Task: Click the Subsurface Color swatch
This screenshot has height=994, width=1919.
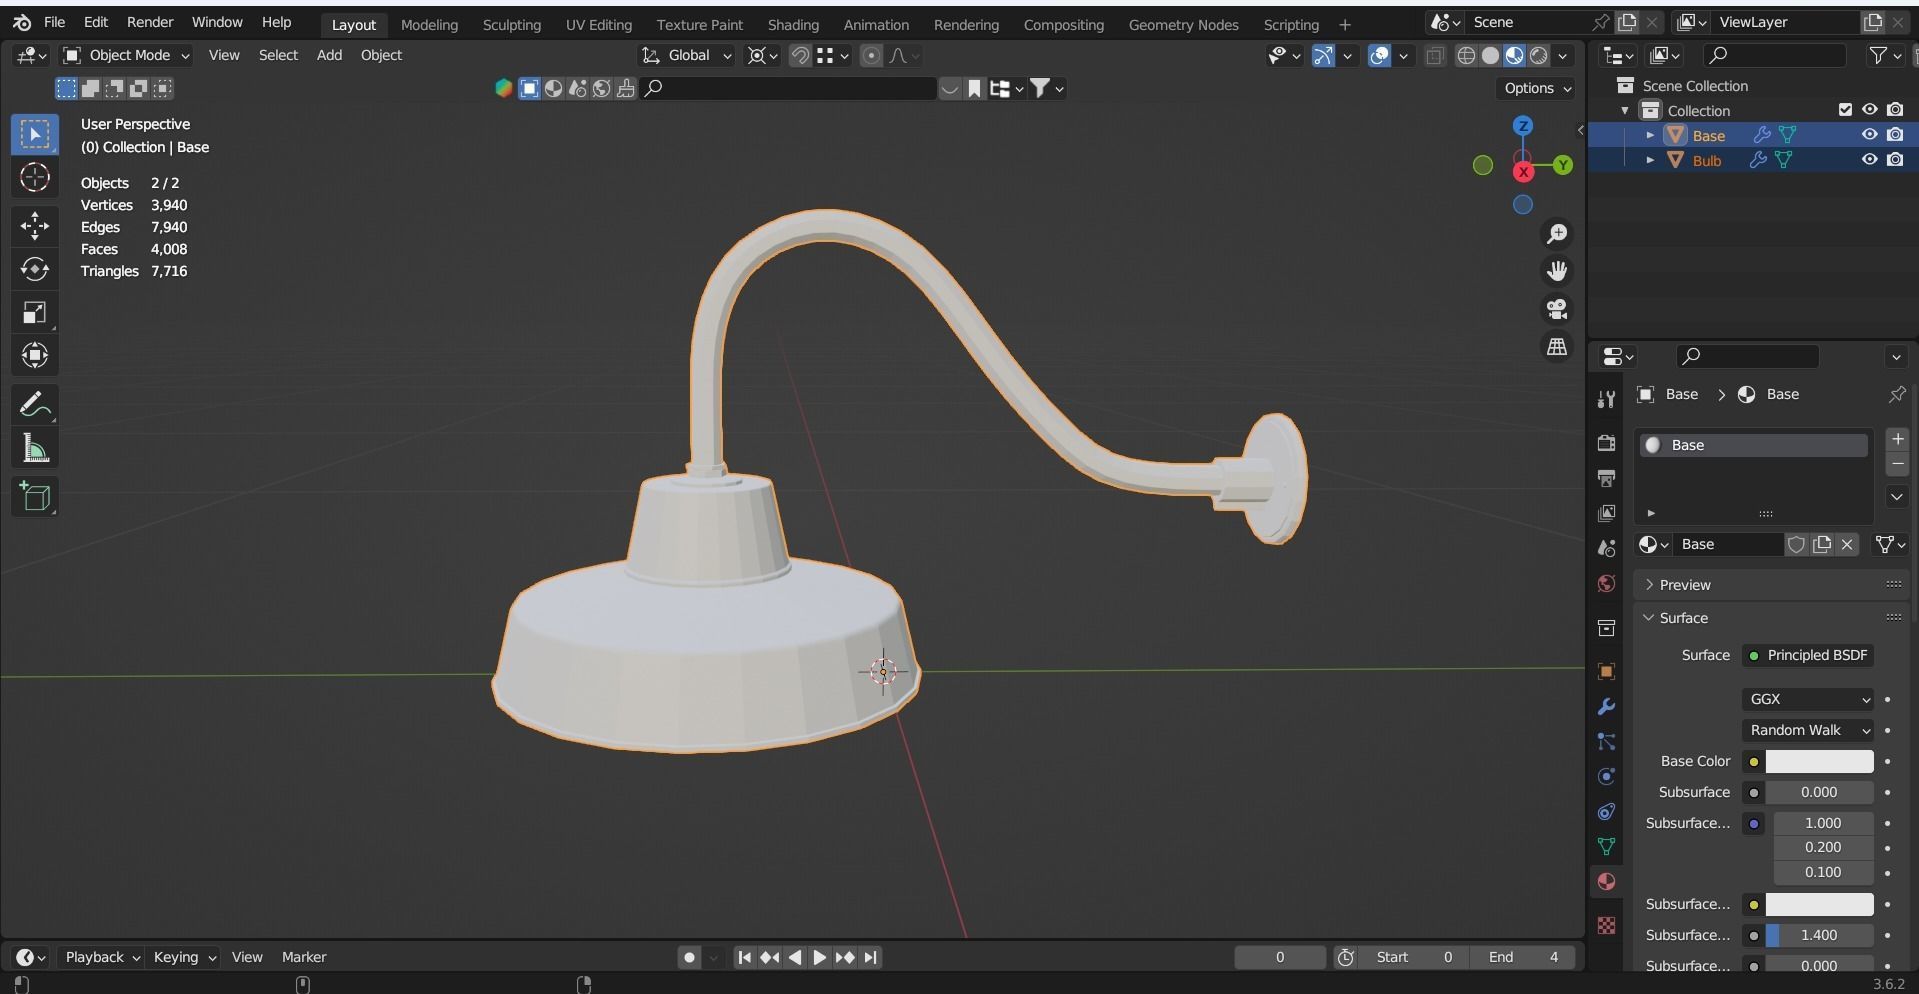Action: [1819, 905]
